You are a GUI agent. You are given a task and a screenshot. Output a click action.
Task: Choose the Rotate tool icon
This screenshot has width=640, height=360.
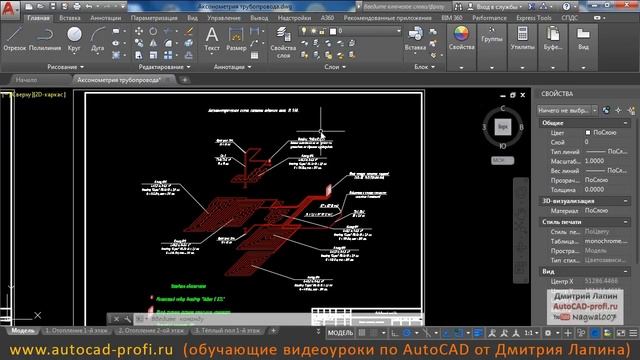153,31
